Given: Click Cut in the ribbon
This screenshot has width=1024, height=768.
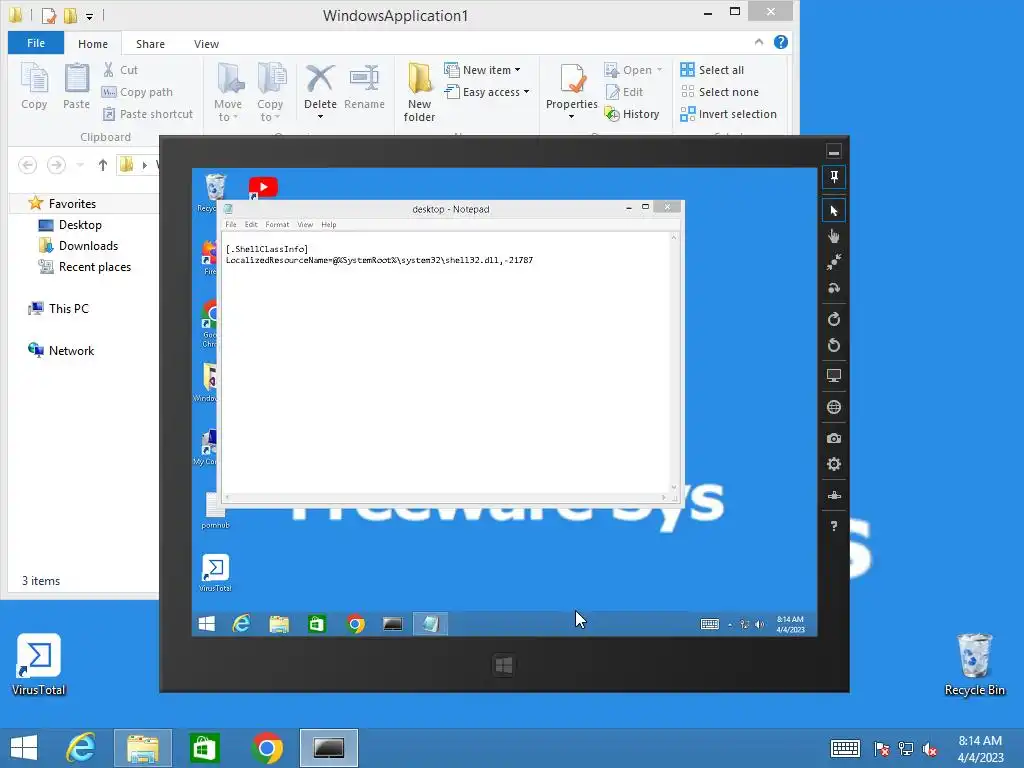Looking at the screenshot, I should click(x=120, y=70).
